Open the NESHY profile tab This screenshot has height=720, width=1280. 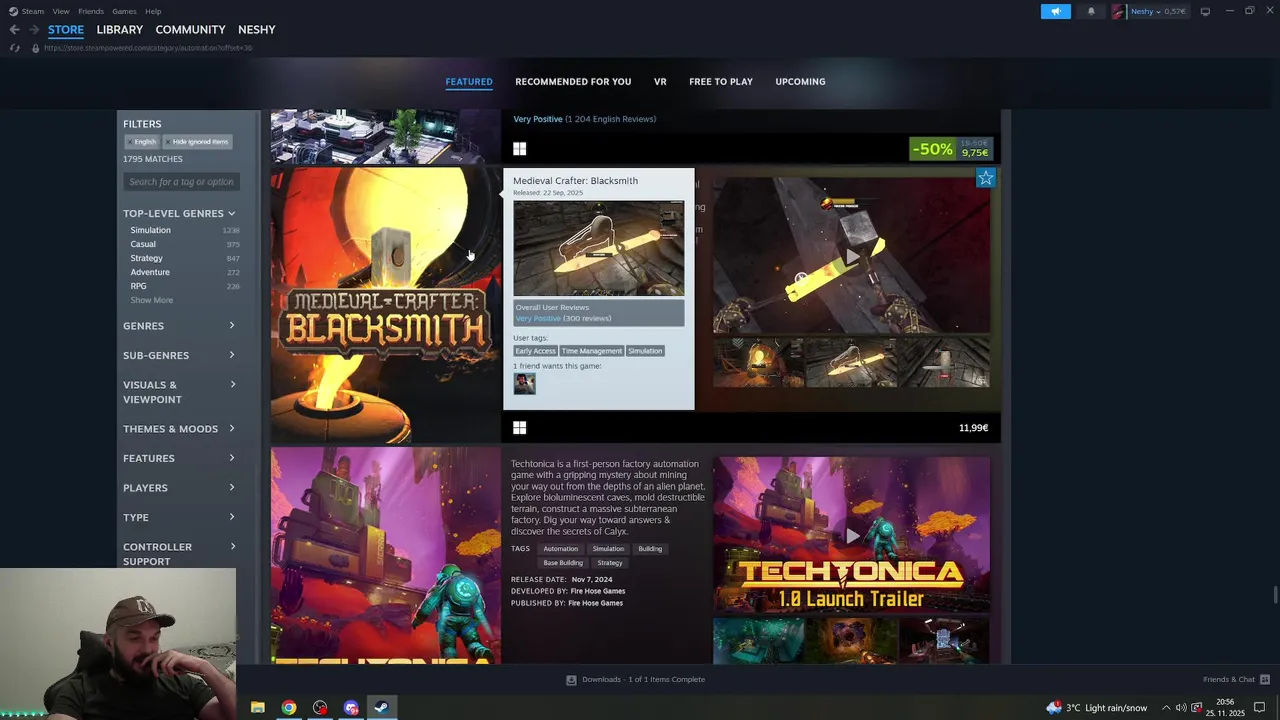pyautogui.click(x=257, y=30)
